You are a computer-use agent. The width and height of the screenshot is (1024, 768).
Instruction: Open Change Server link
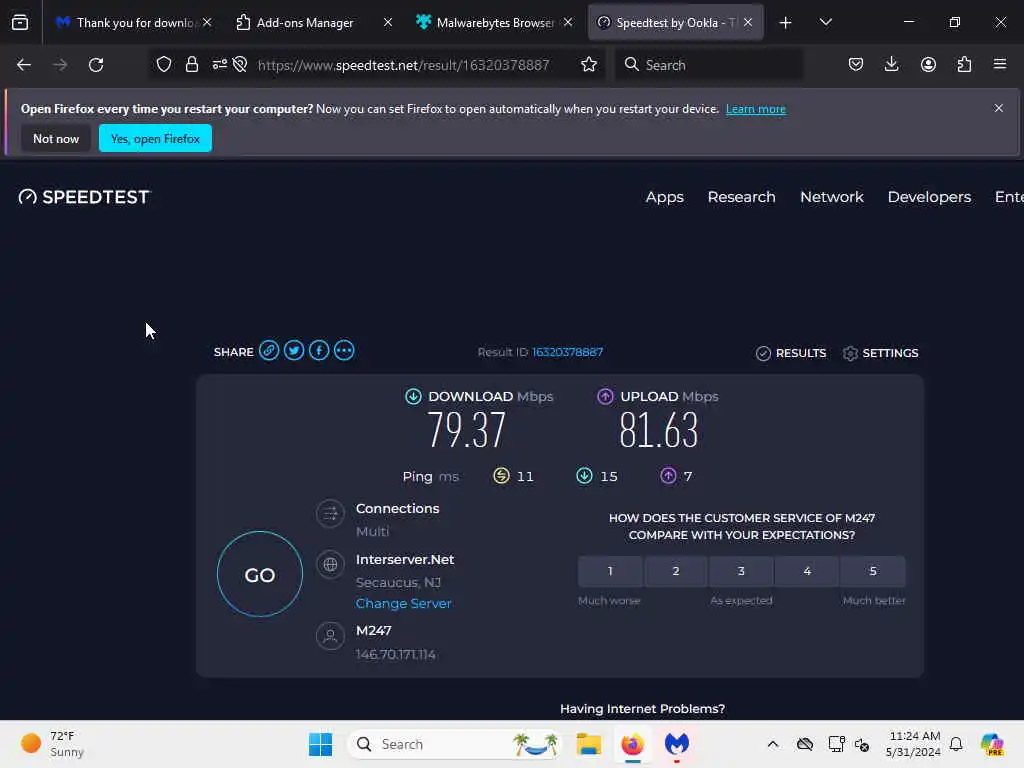[404, 604]
